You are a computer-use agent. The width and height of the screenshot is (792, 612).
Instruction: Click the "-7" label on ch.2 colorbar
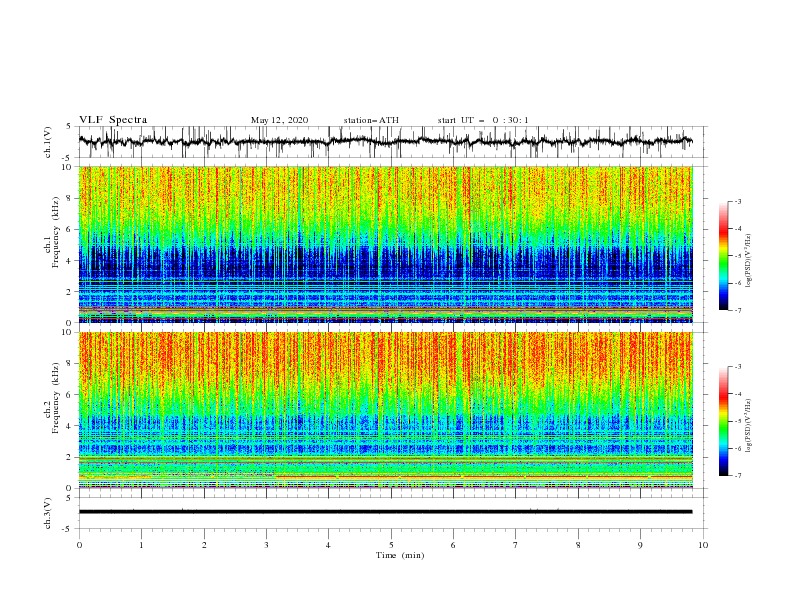click(x=738, y=475)
